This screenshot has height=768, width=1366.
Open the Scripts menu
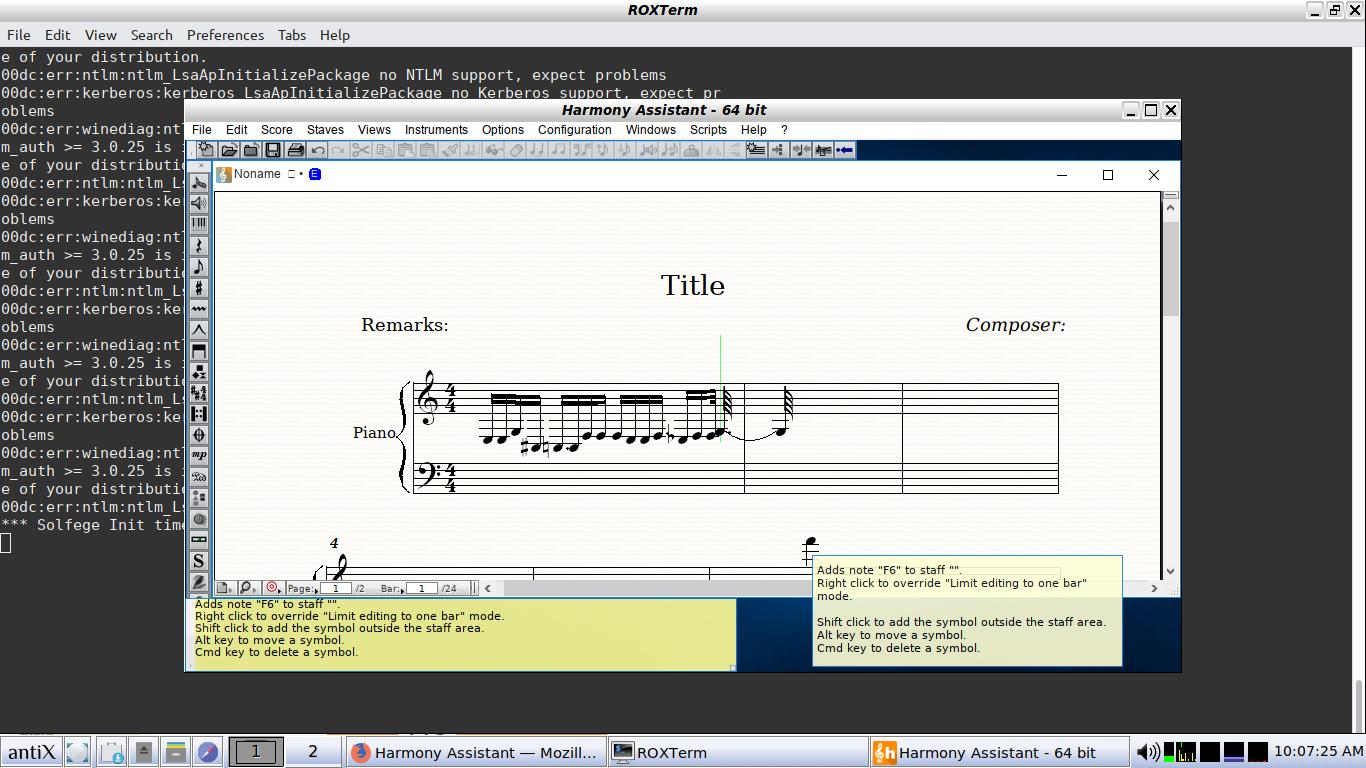tap(708, 130)
